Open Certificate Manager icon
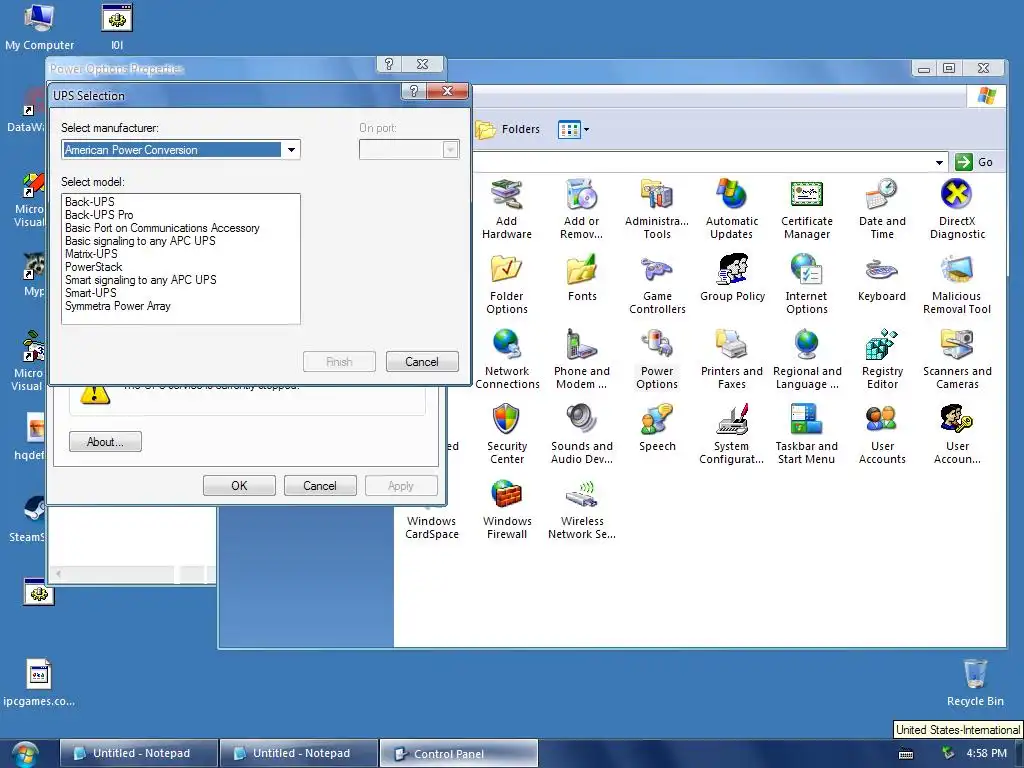 pos(807,209)
